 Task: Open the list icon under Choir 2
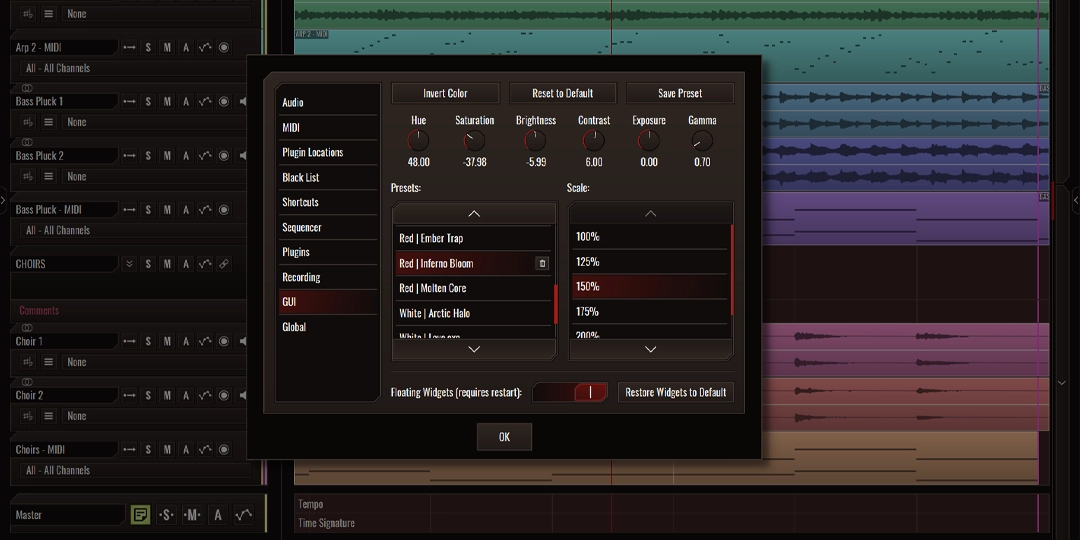(x=48, y=416)
